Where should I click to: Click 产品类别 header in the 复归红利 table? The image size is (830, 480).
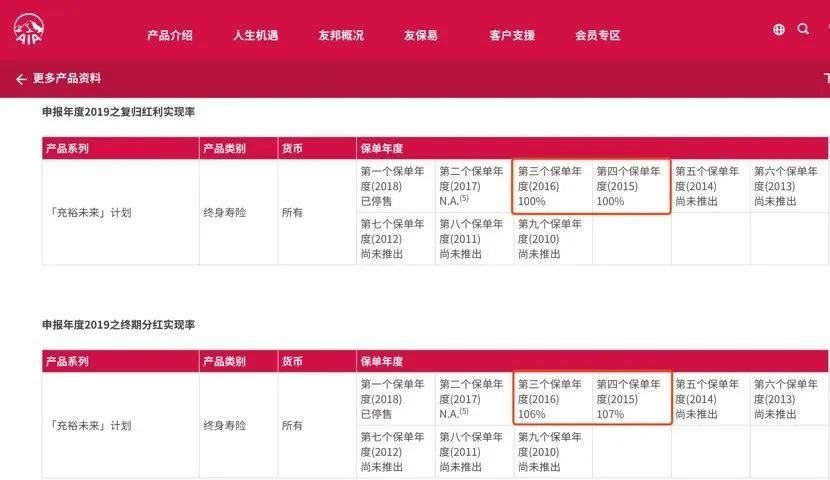click(238, 148)
